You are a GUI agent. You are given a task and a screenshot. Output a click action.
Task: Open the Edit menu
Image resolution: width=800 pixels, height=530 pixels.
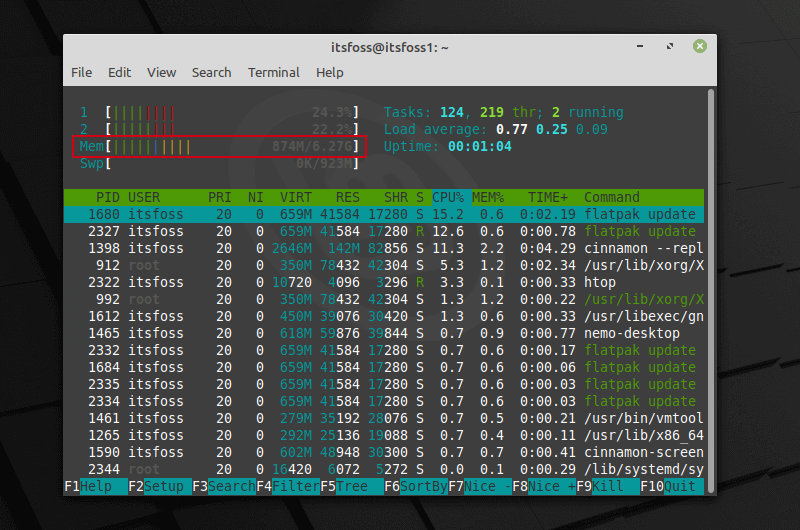(119, 72)
